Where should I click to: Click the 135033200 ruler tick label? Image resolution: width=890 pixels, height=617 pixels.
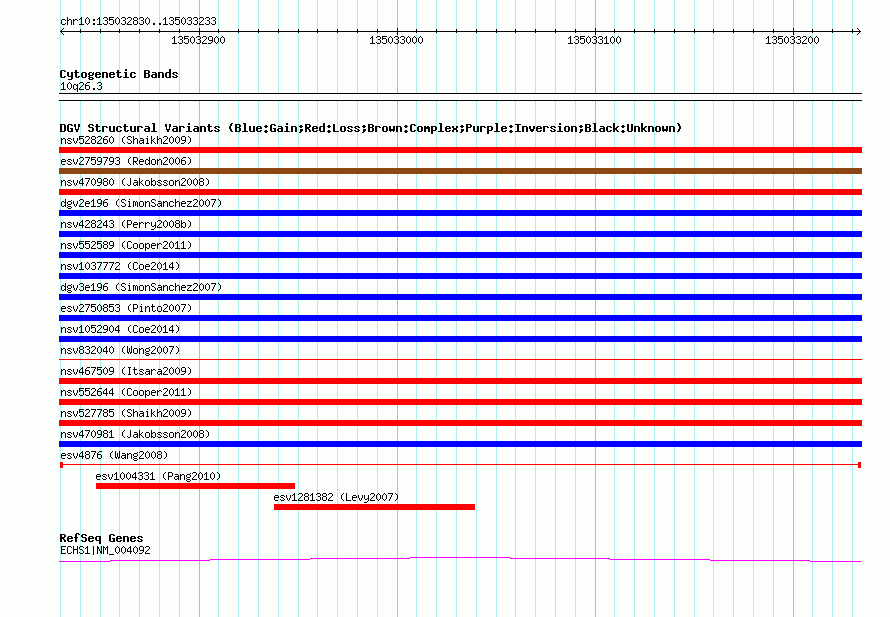(x=792, y=40)
